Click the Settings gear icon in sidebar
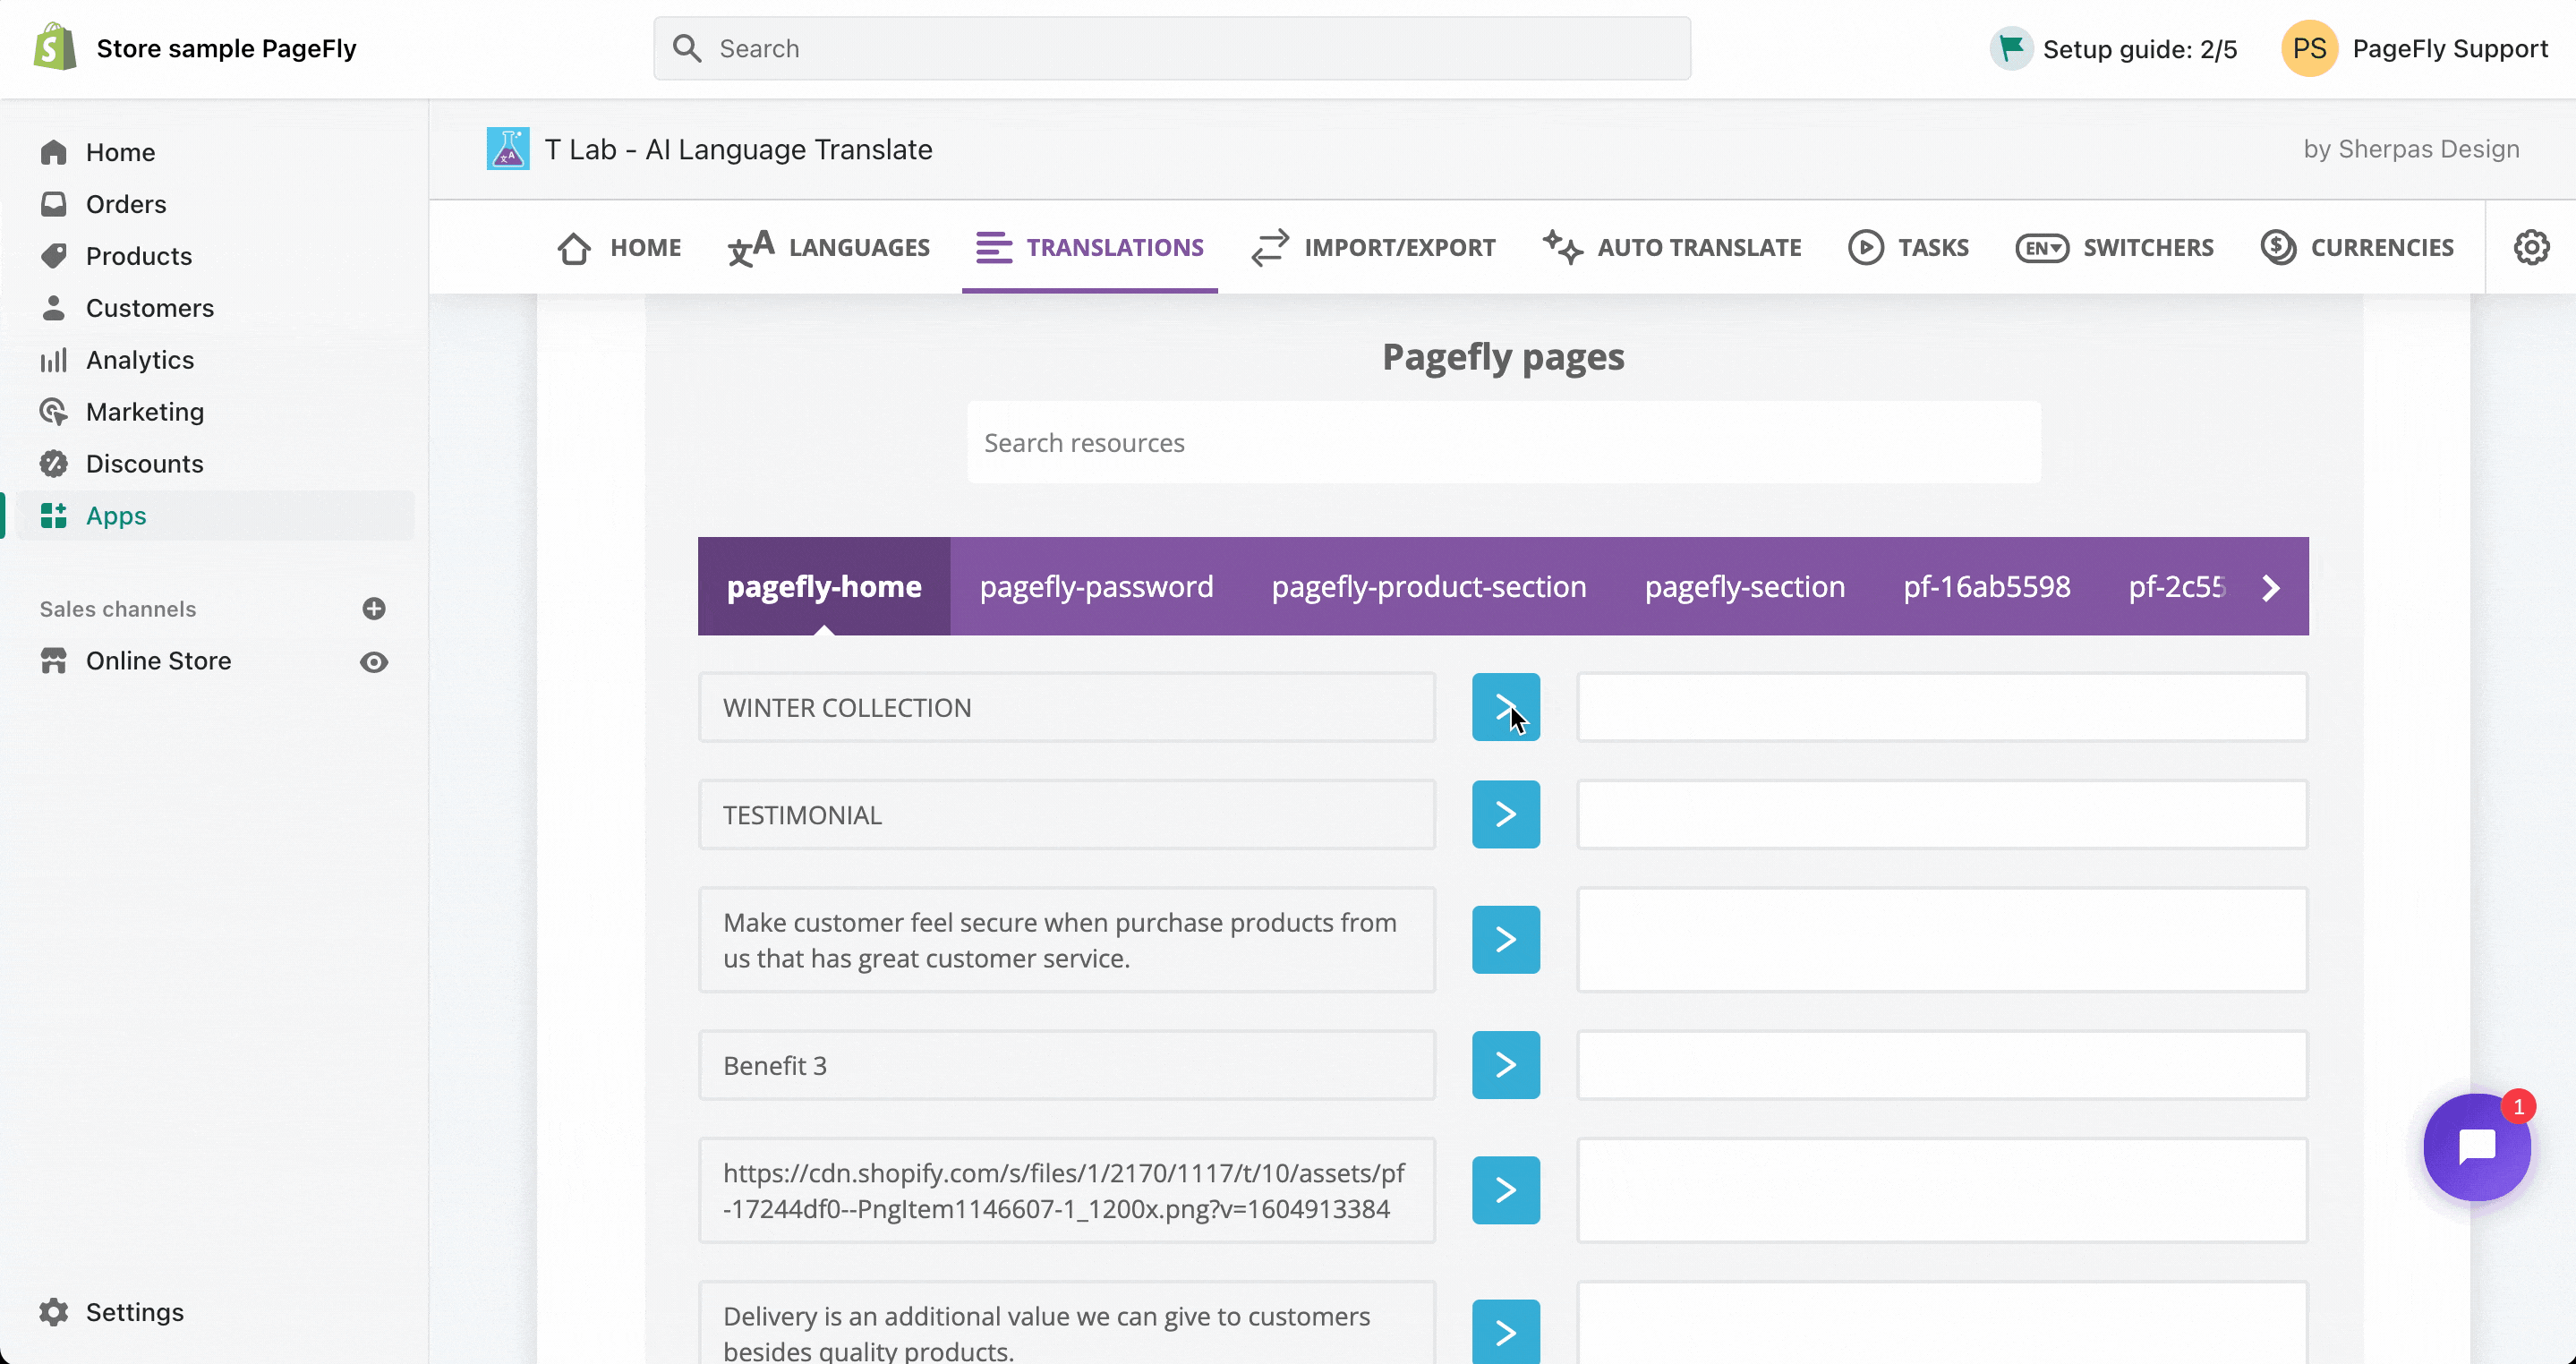This screenshot has height=1364, width=2576. click(x=54, y=1312)
